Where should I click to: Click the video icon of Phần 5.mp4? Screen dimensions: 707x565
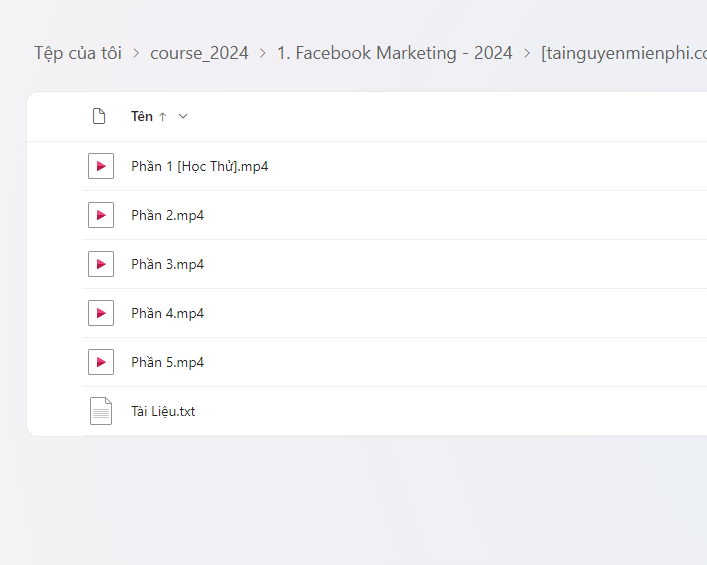click(x=100, y=362)
